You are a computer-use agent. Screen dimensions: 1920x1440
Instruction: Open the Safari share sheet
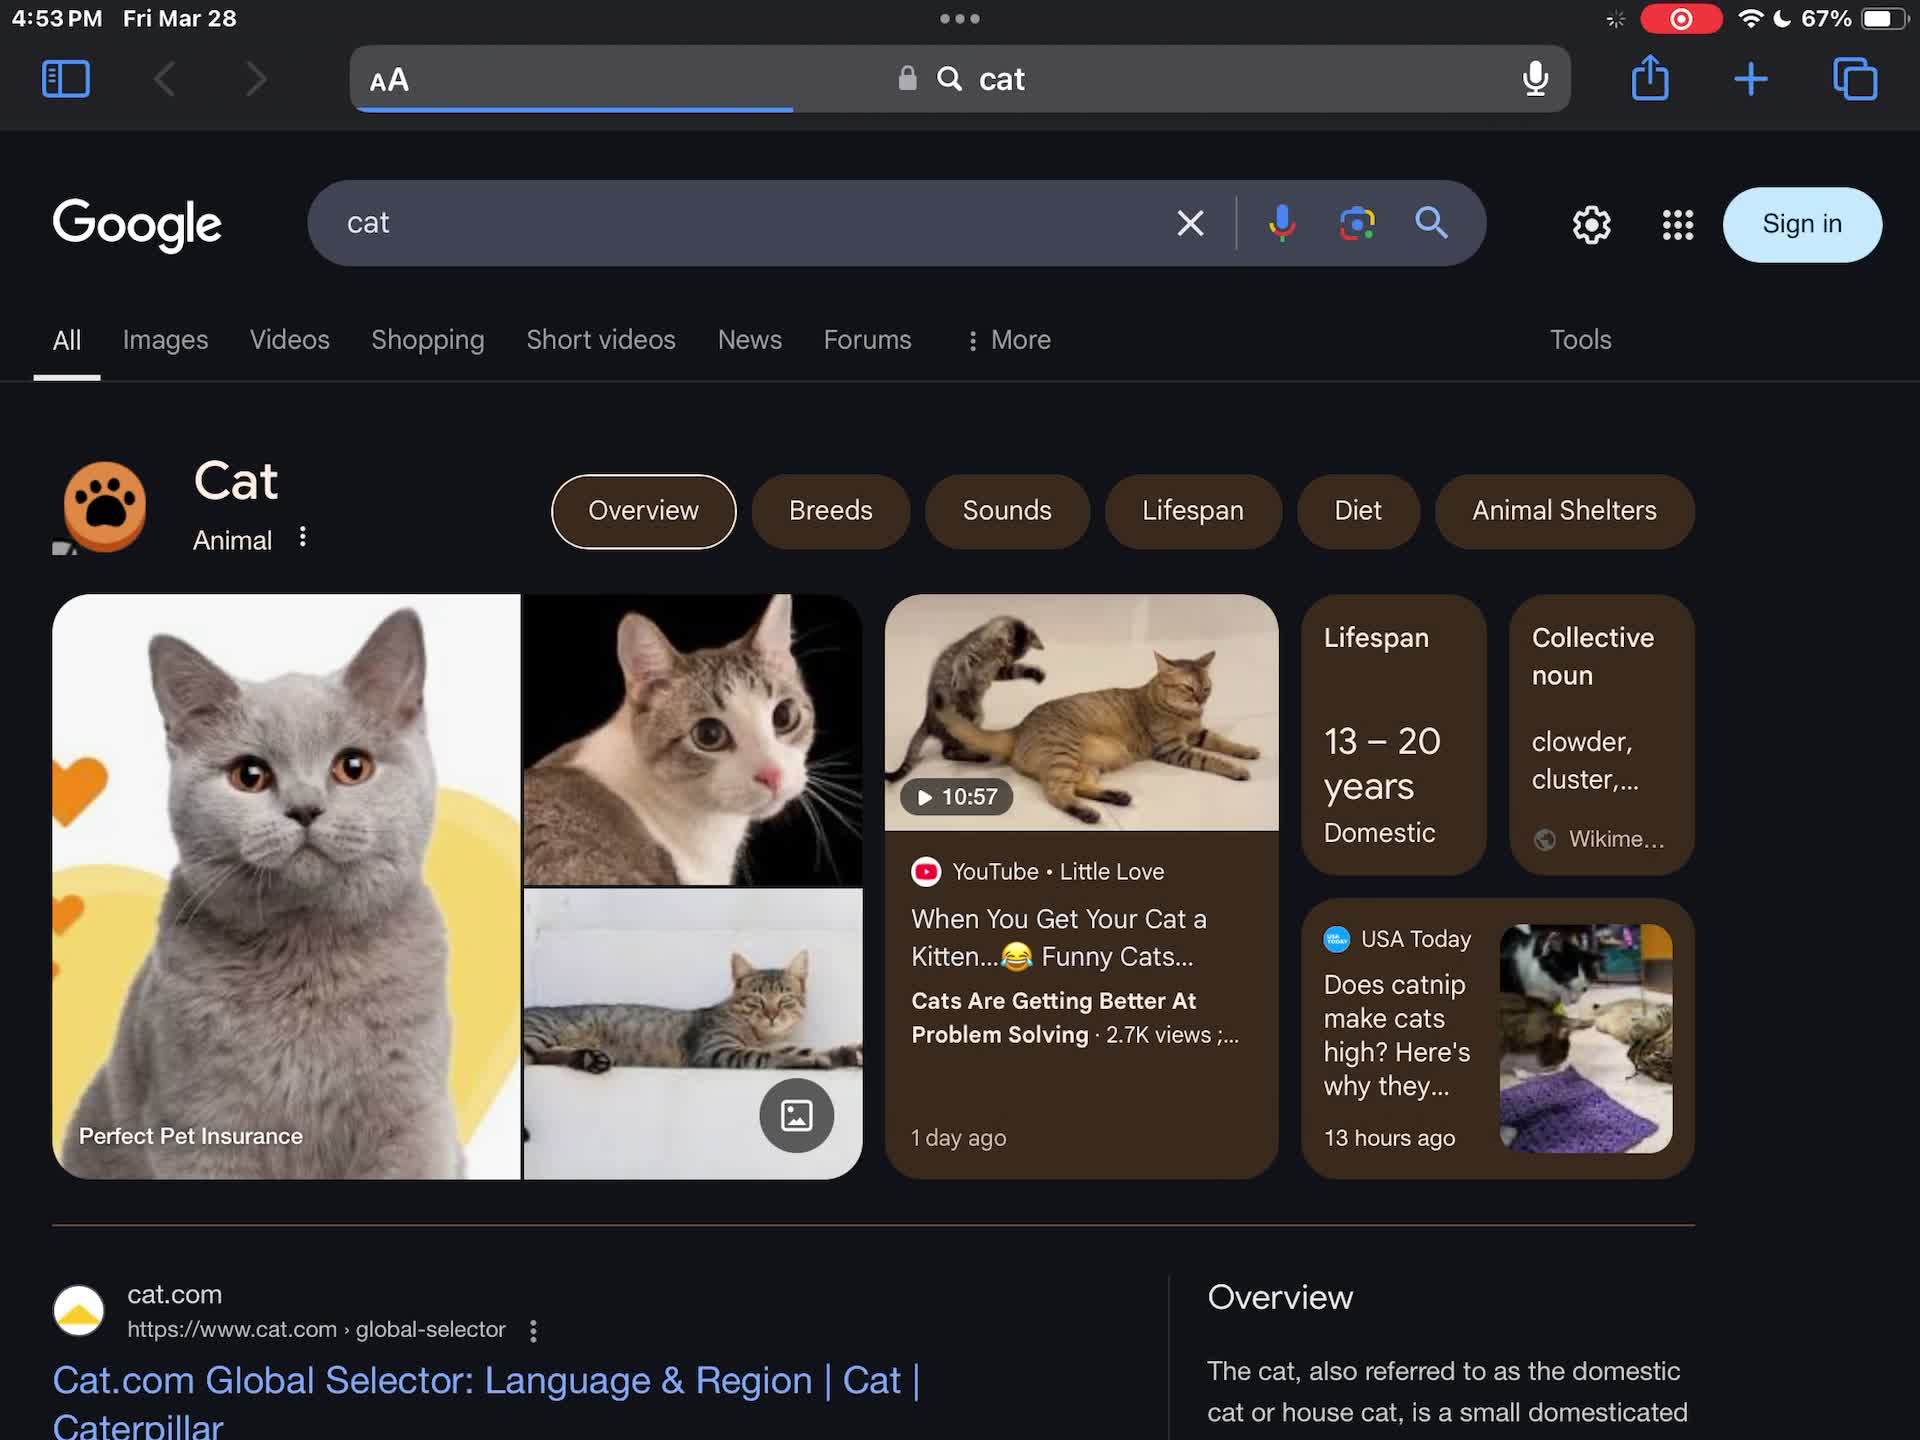pyautogui.click(x=1650, y=78)
